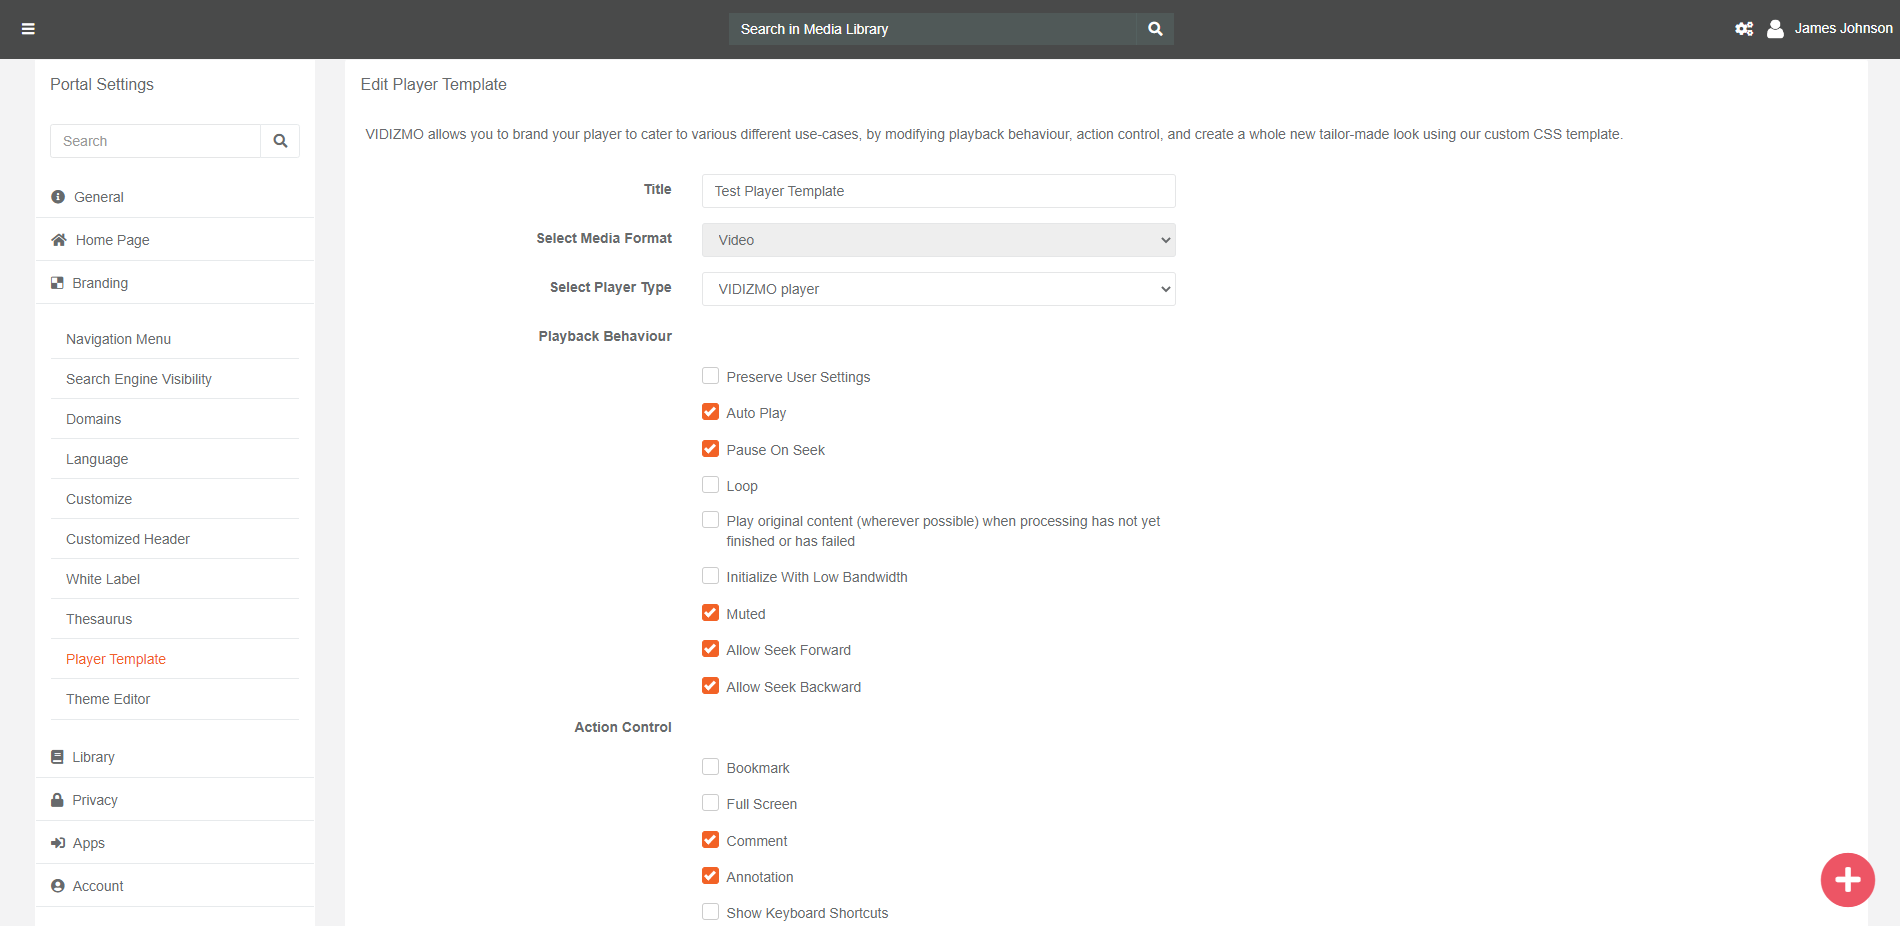Open the Select Media Format dropdown
This screenshot has height=926, width=1900.
(938, 240)
